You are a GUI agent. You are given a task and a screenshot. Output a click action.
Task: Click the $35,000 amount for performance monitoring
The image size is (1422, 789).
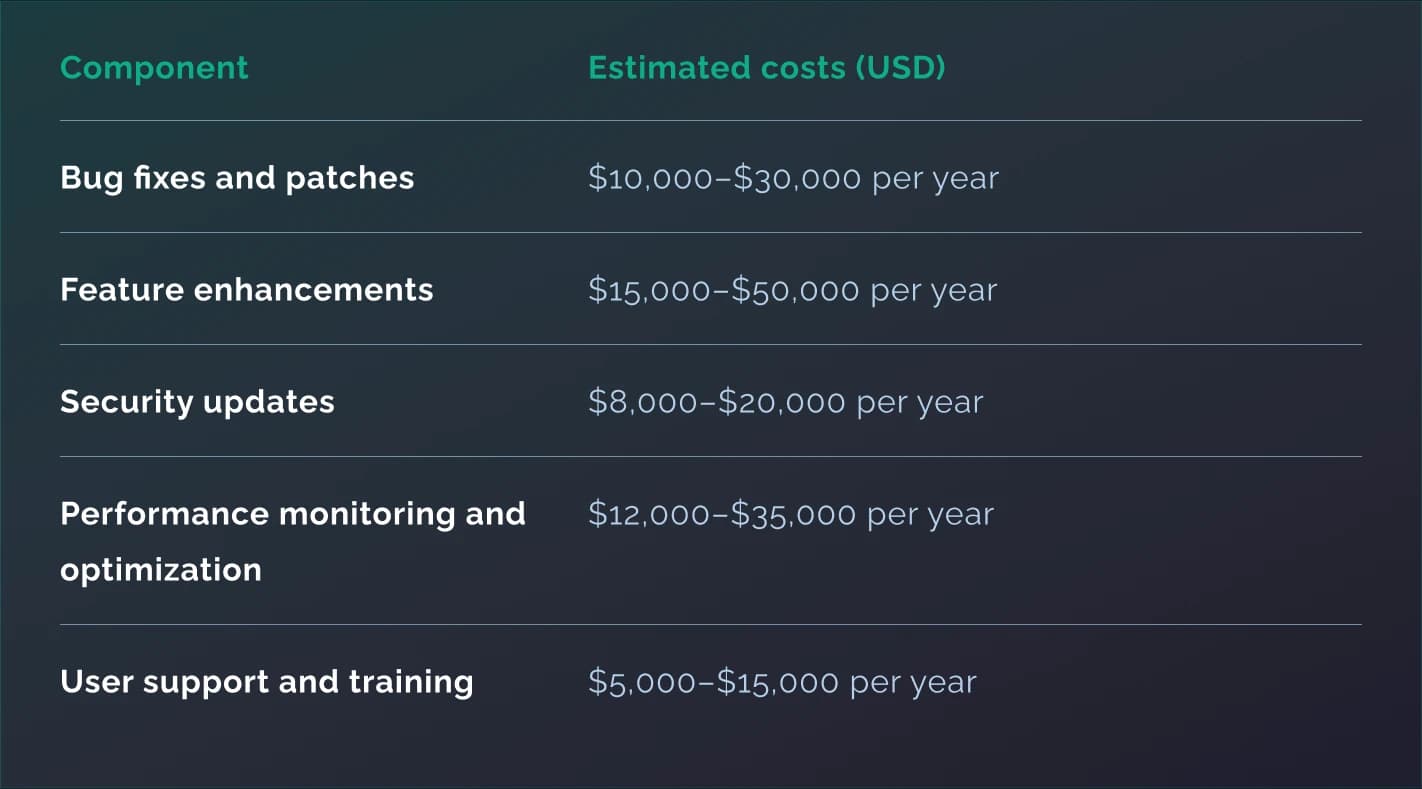pos(793,514)
